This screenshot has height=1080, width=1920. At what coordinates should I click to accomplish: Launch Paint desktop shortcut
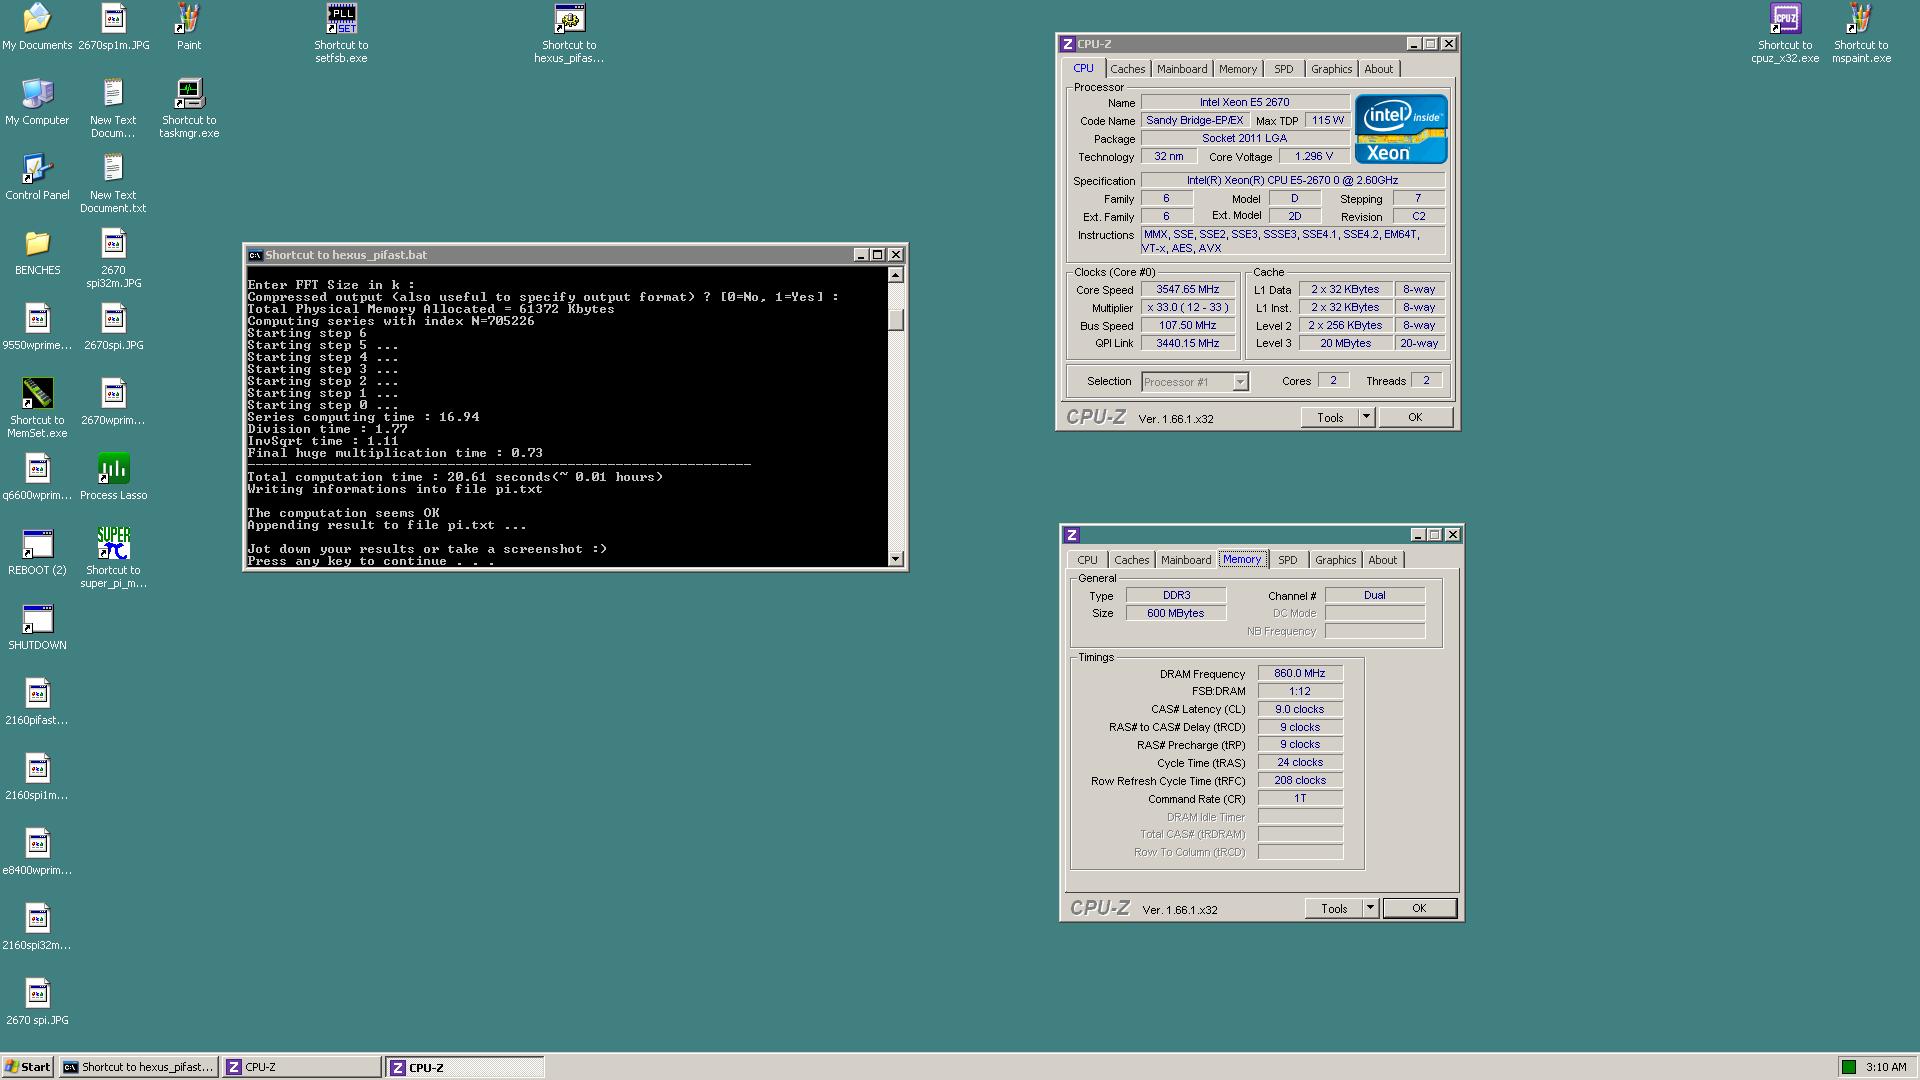(x=188, y=27)
